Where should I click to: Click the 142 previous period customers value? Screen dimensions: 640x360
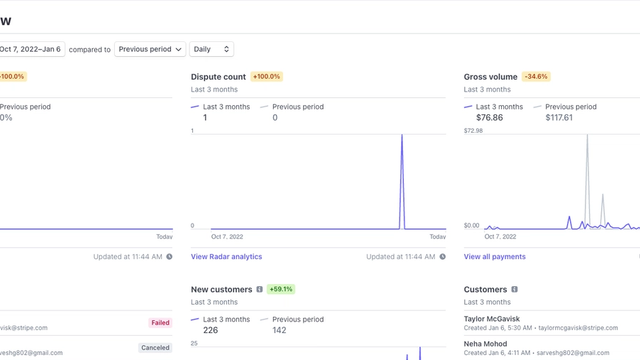(279, 330)
